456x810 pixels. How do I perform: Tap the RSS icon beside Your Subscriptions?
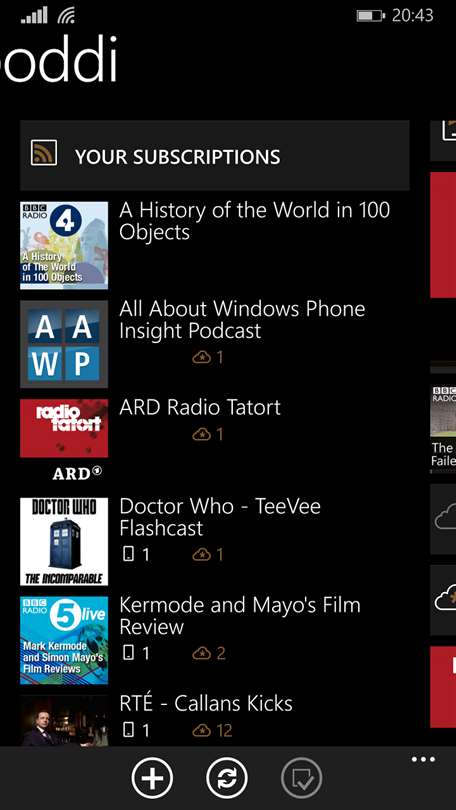click(44, 153)
